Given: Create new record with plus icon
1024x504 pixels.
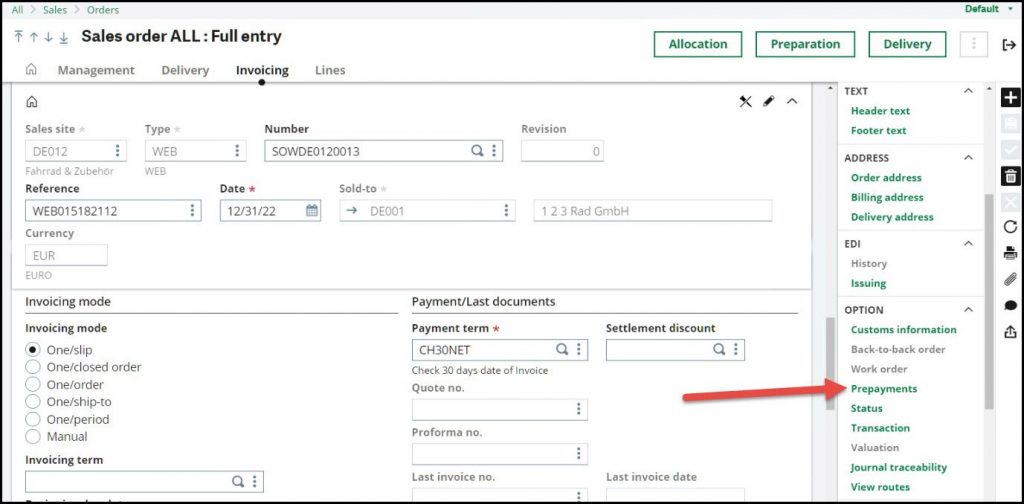Looking at the screenshot, I should coord(1010,98).
